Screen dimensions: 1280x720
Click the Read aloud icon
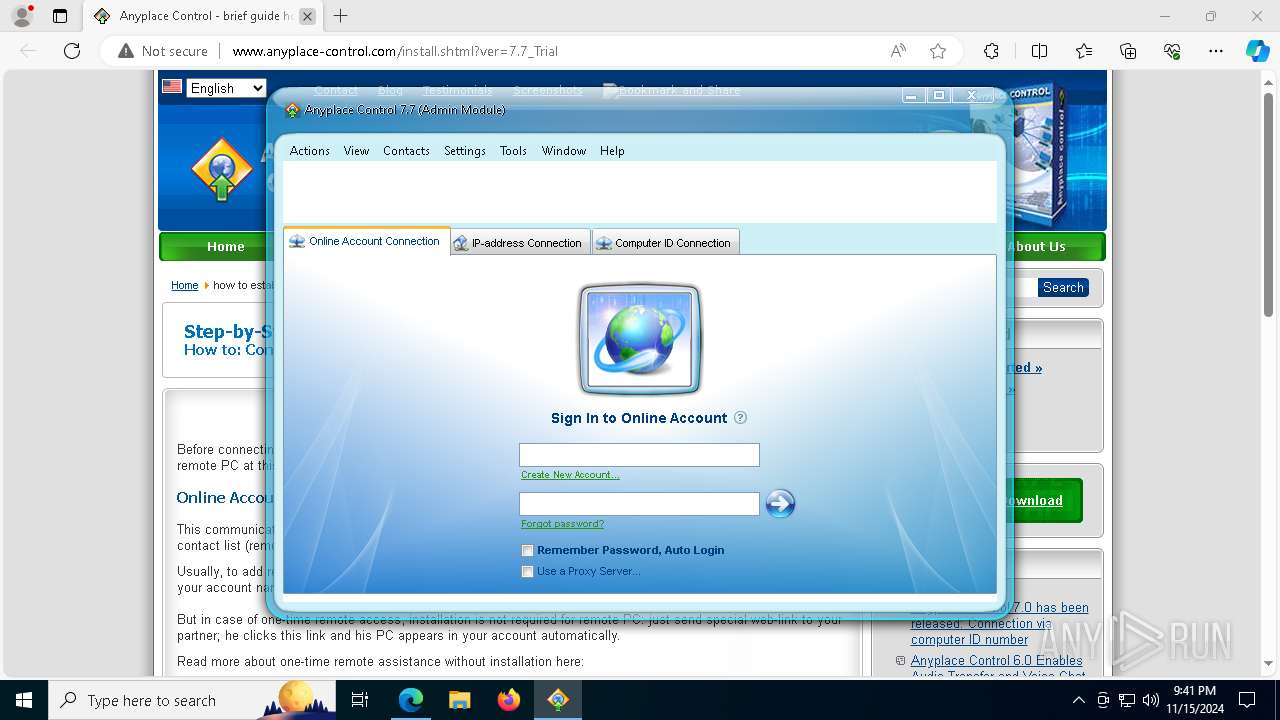(x=898, y=51)
